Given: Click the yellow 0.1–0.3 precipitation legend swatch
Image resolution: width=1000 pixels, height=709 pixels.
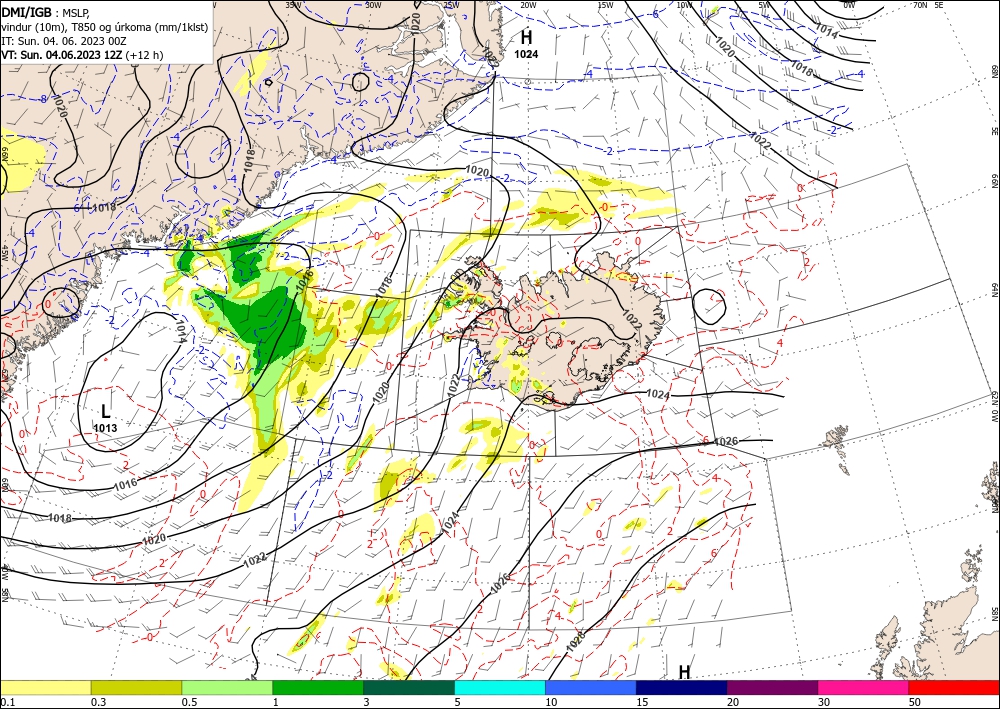Looking at the screenshot, I should (x=45, y=687).
